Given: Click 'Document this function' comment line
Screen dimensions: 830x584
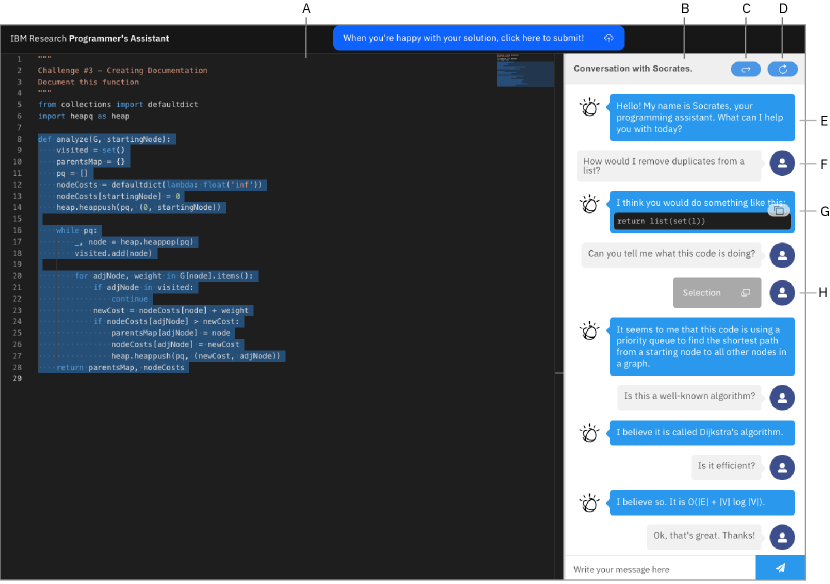Looking at the screenshot, I should 88,82.
